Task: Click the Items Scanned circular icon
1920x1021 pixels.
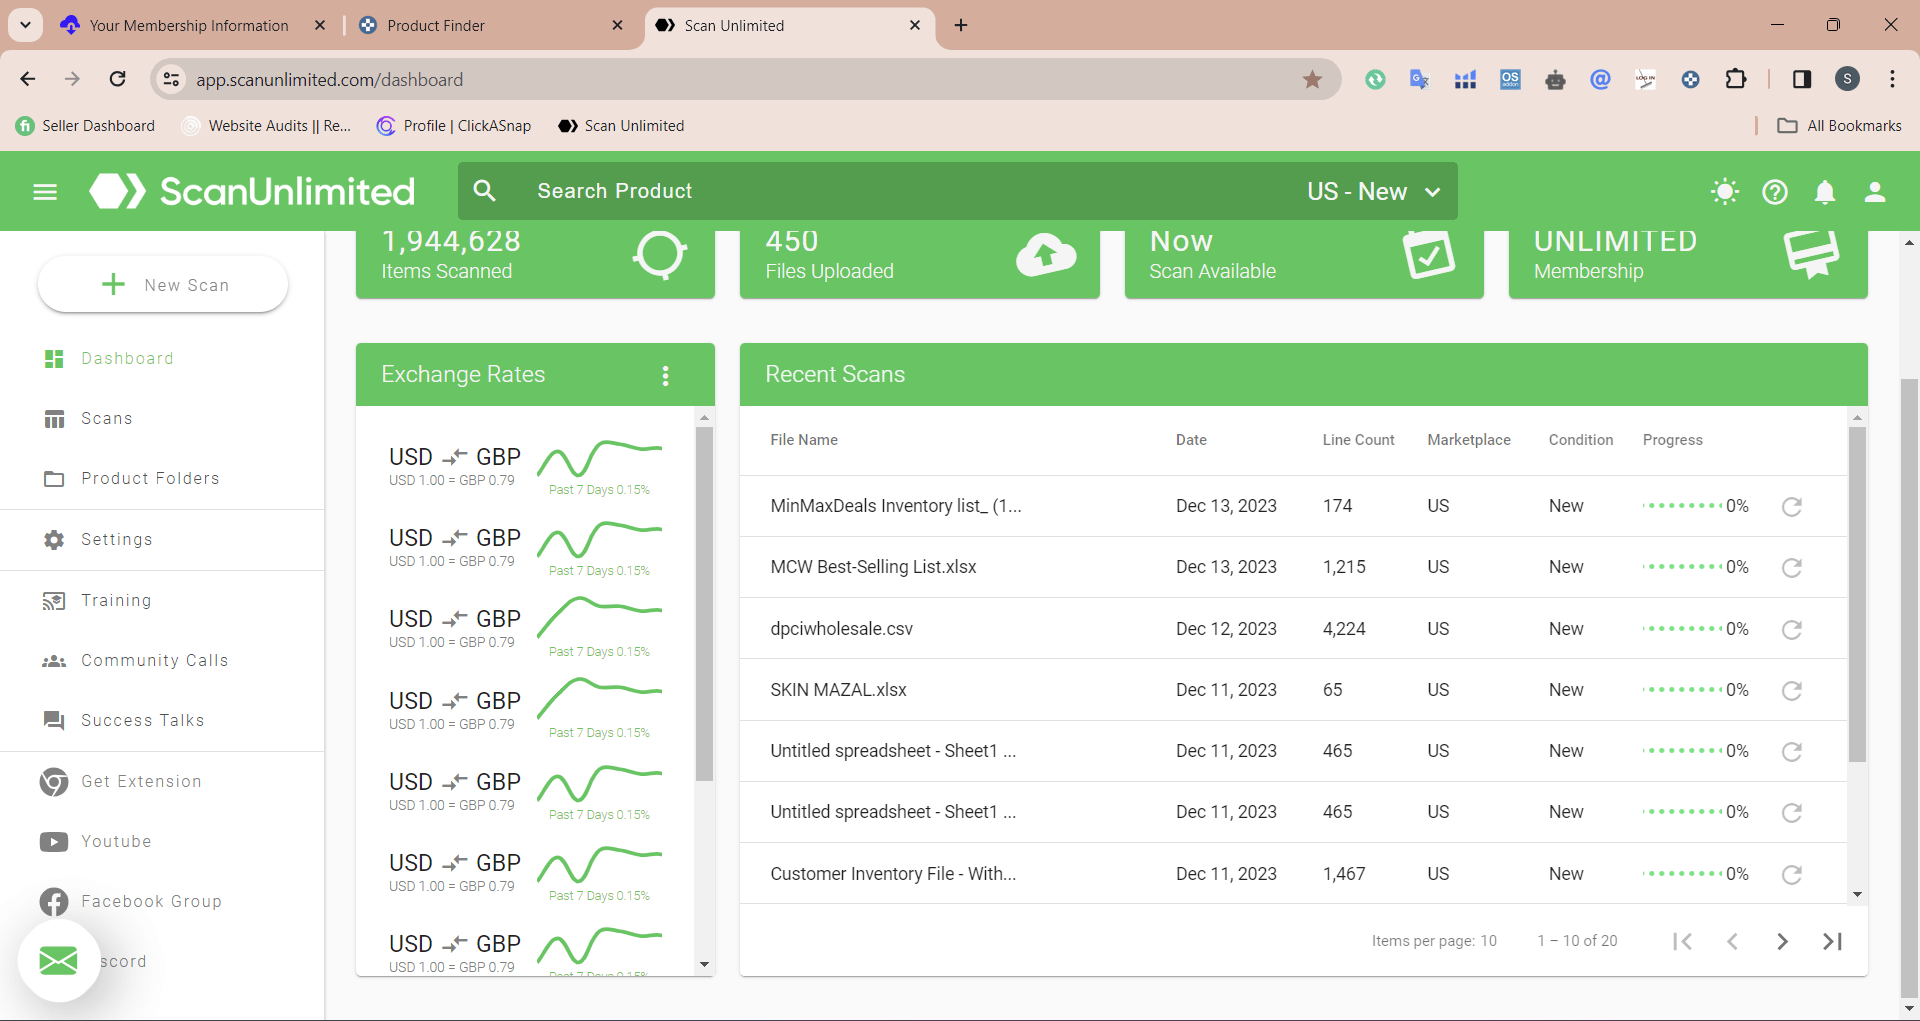Action: point(660,254)
